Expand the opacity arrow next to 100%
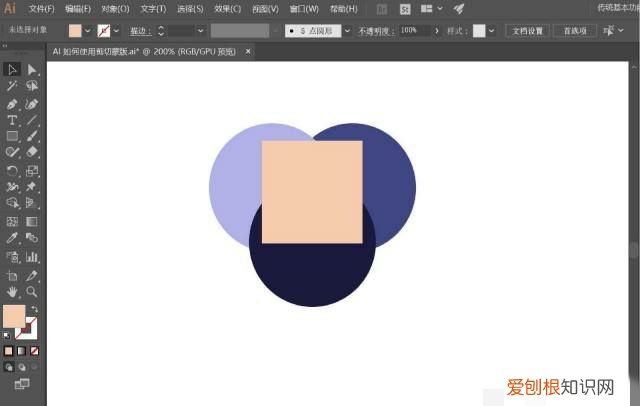Screen dimensions: 640x406 (x=437, y=31)
